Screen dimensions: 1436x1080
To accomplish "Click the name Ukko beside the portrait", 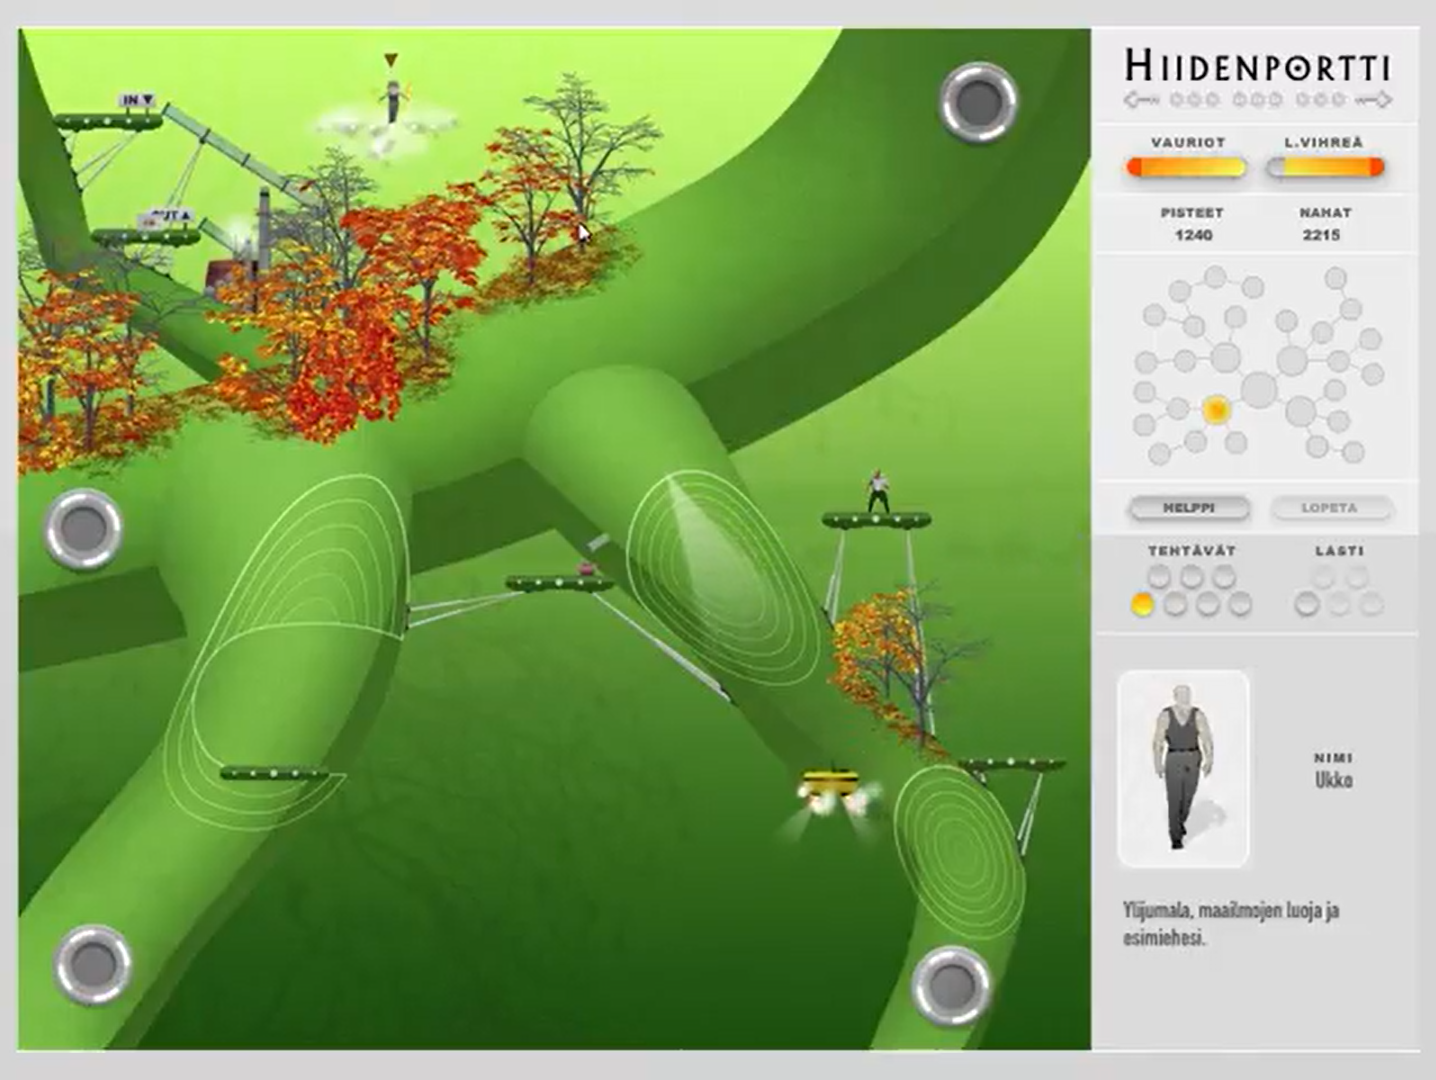I will click(x=1334, y=780).
